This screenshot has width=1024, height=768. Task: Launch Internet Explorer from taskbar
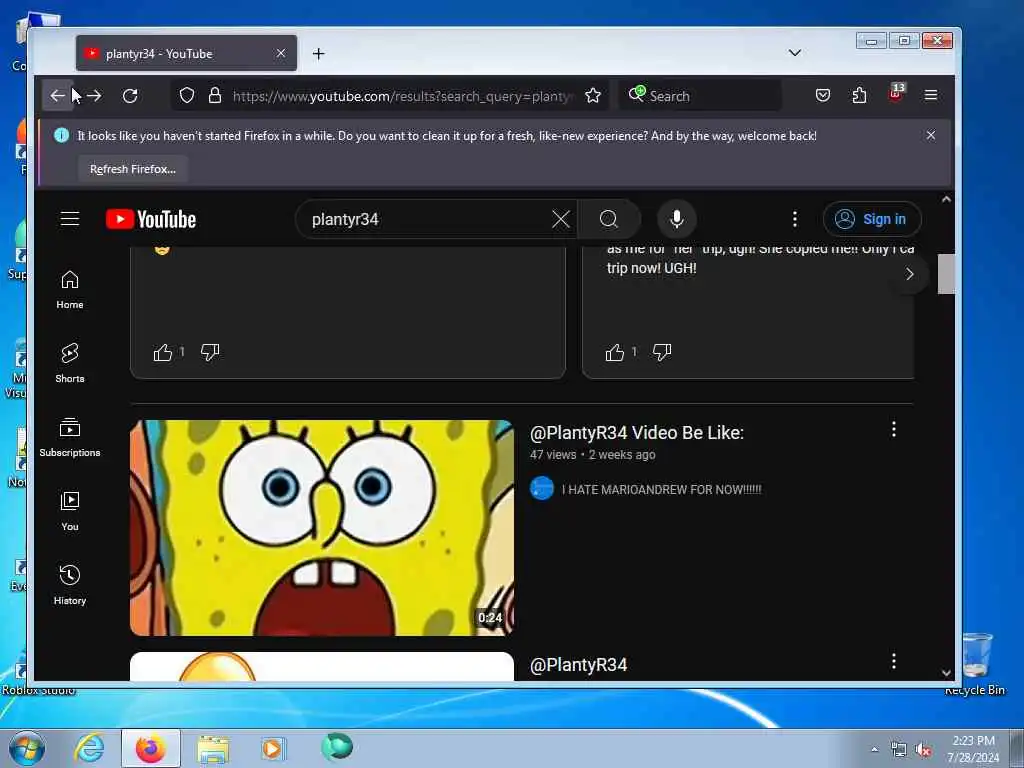tap(89, 748)
